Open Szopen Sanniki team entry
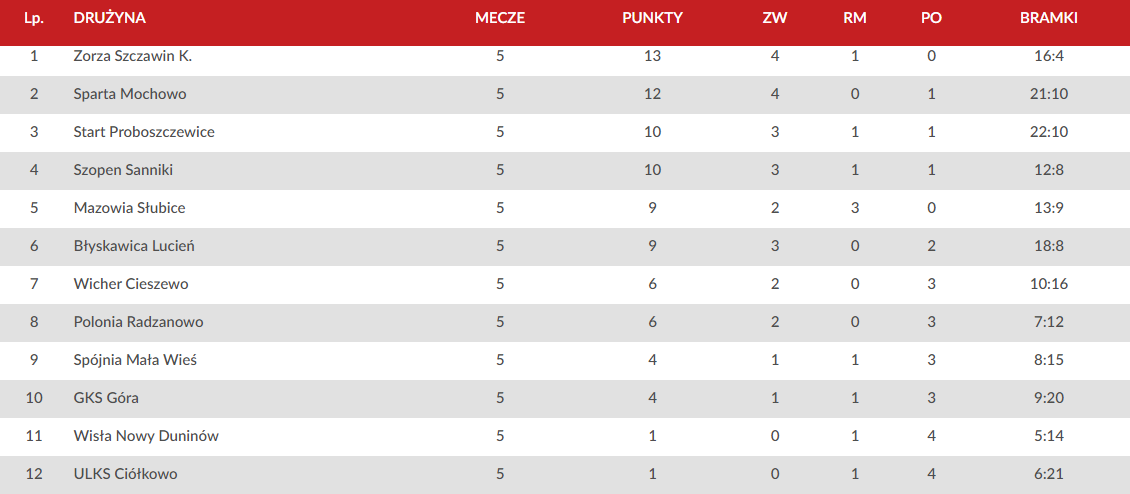Image resolution: width=1130 pixels, height=494 pixels. coord(123,170)
